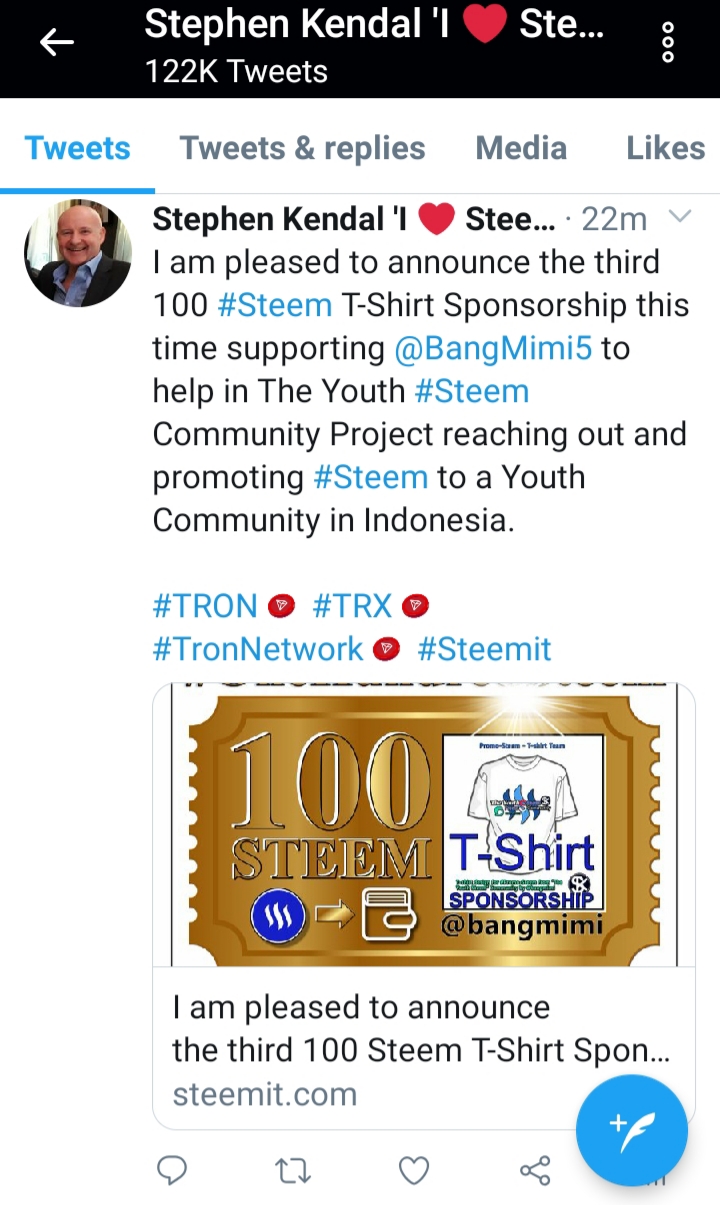Open the Likes tab
Image resolution: width=720 pixels, height=1205 pixels.
tap(665, 148)
